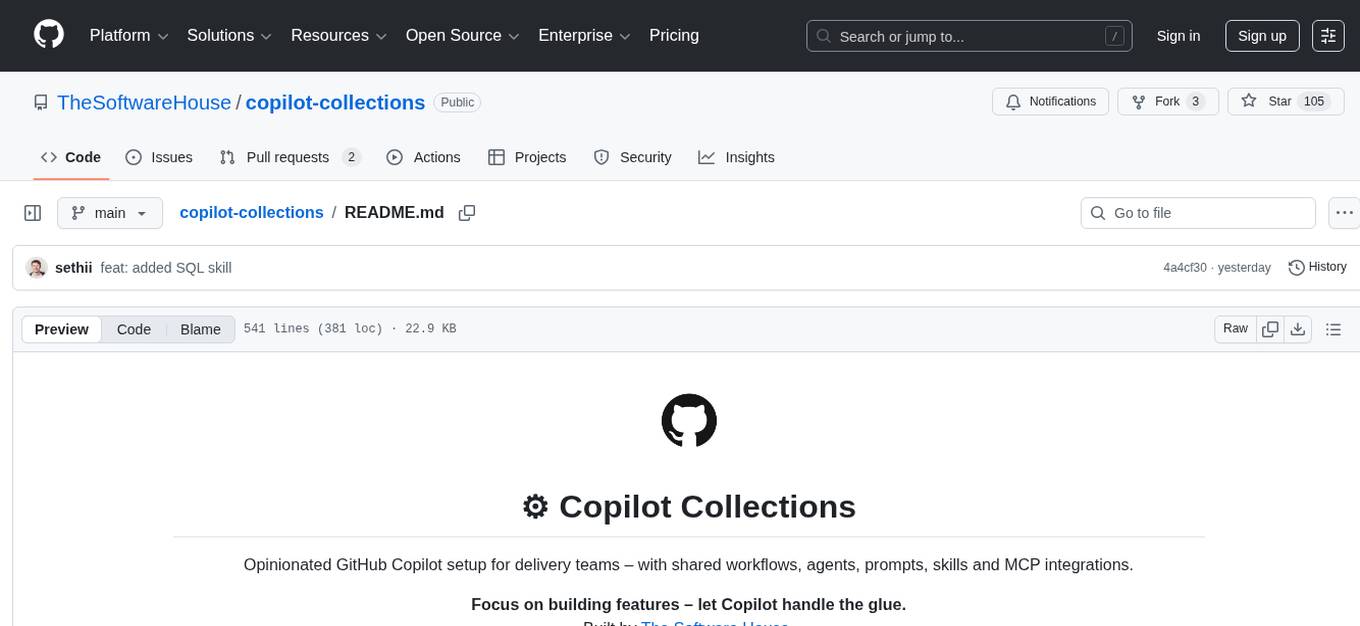
Task: Click the appearance settings icon beside Sign up
Action: point(1328,35)
